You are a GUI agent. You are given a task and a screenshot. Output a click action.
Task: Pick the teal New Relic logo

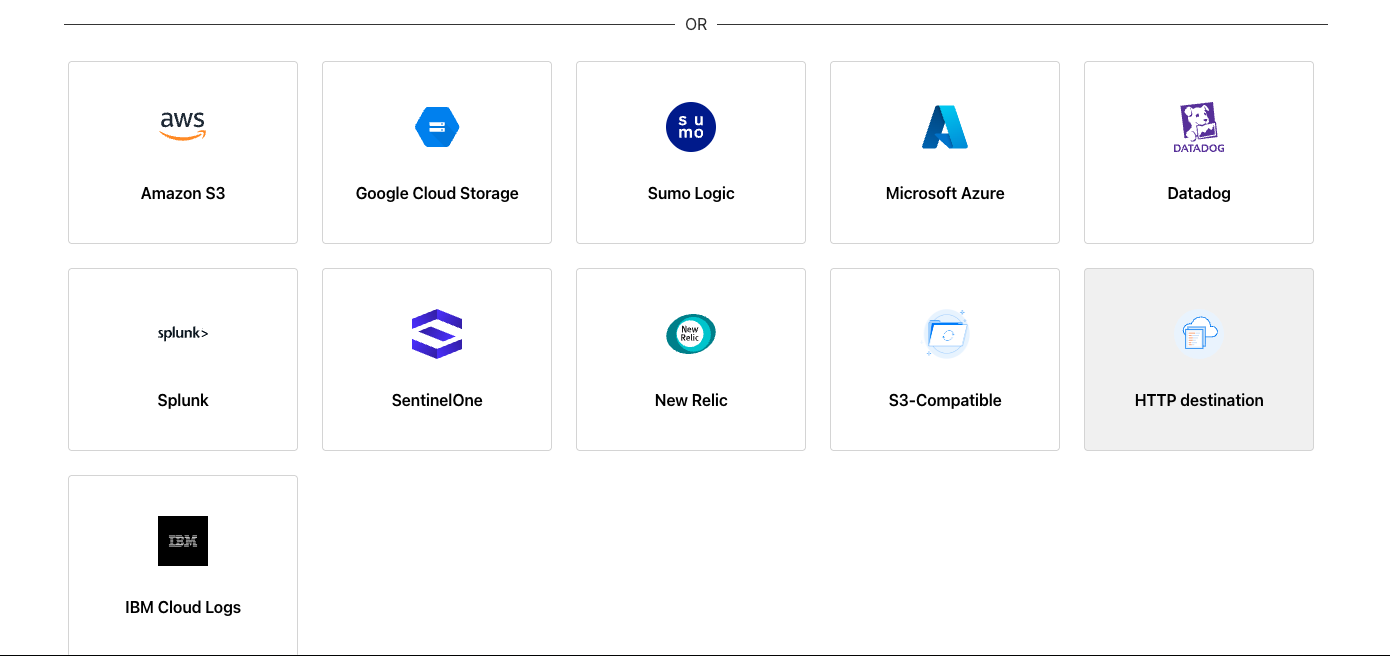[691, 334]
